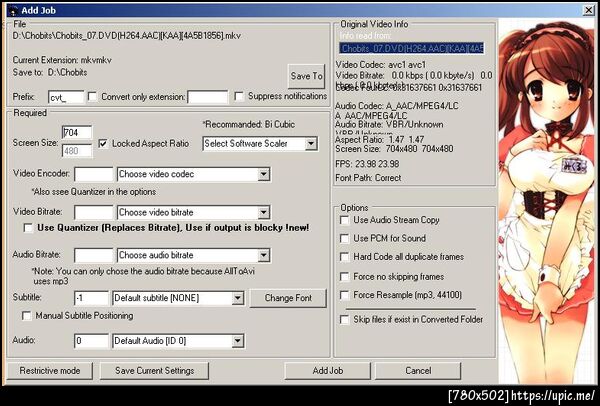Click the screen width field showing 704
Screen dimensions: 600x406
point(77,132)
